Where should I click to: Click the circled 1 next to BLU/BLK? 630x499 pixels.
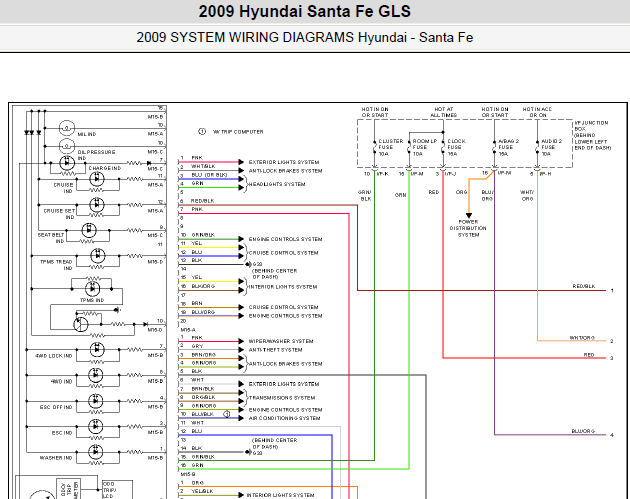227,414
